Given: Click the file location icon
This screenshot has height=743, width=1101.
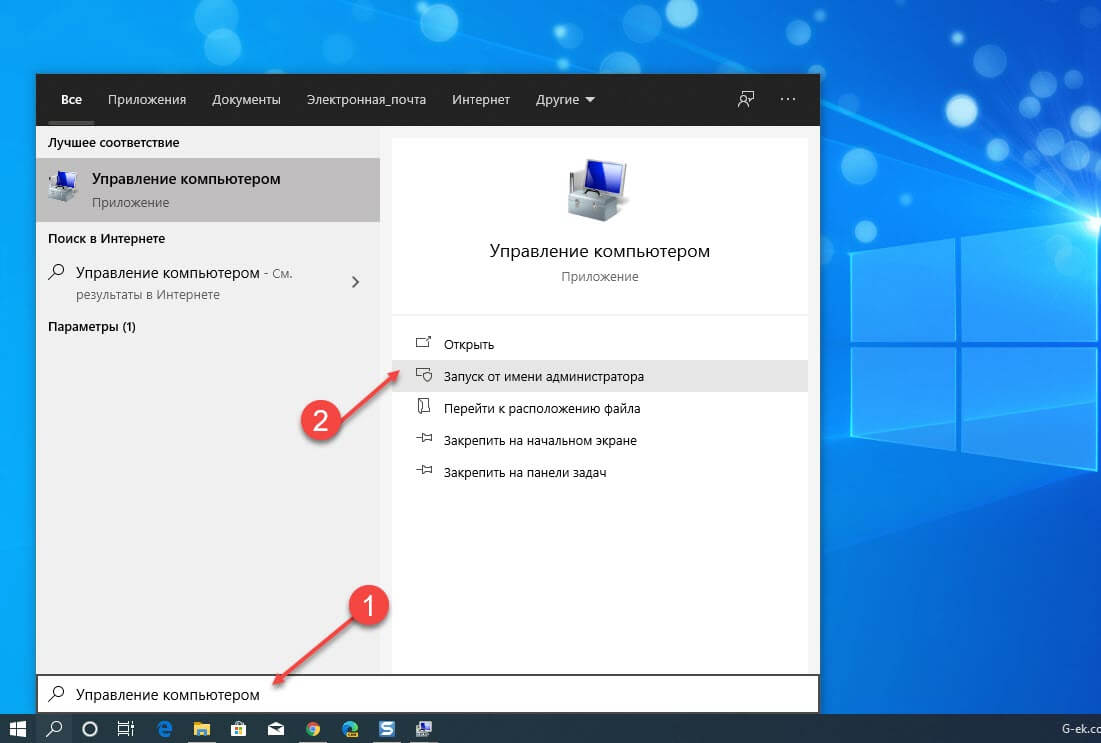Looking at the screenshot, I should coord(423,407).
